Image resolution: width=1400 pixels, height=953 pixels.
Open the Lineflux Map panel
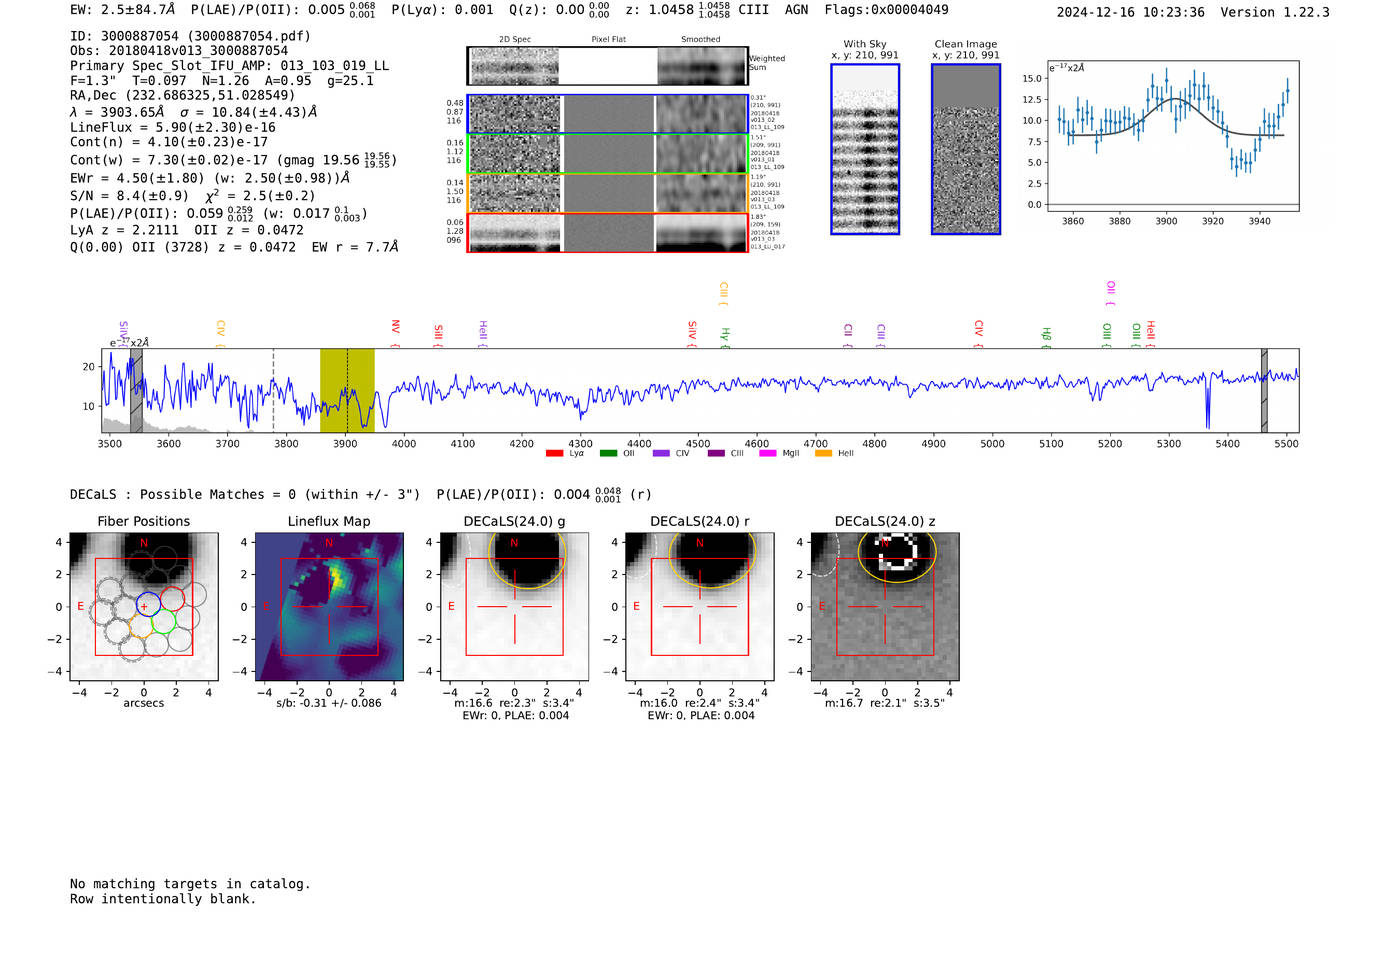(329, 606)
